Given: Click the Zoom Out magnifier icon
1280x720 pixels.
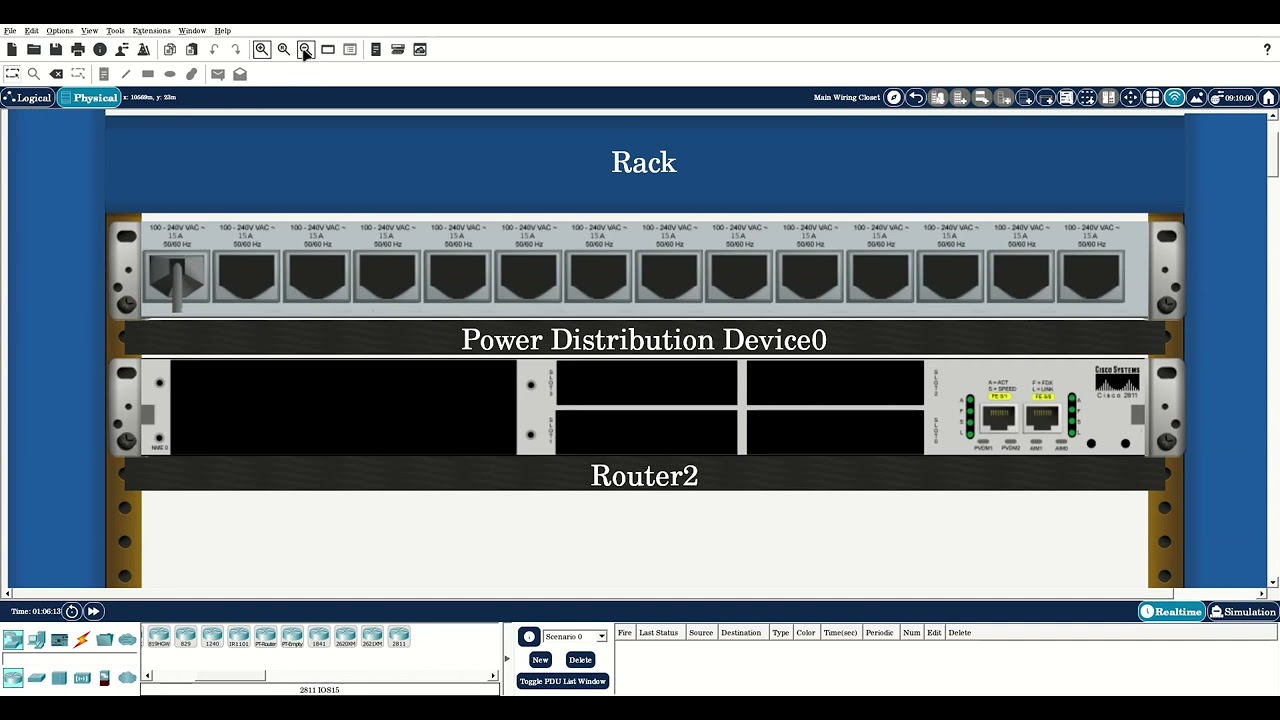Looking at the screenshot, I should coord(306,49).
